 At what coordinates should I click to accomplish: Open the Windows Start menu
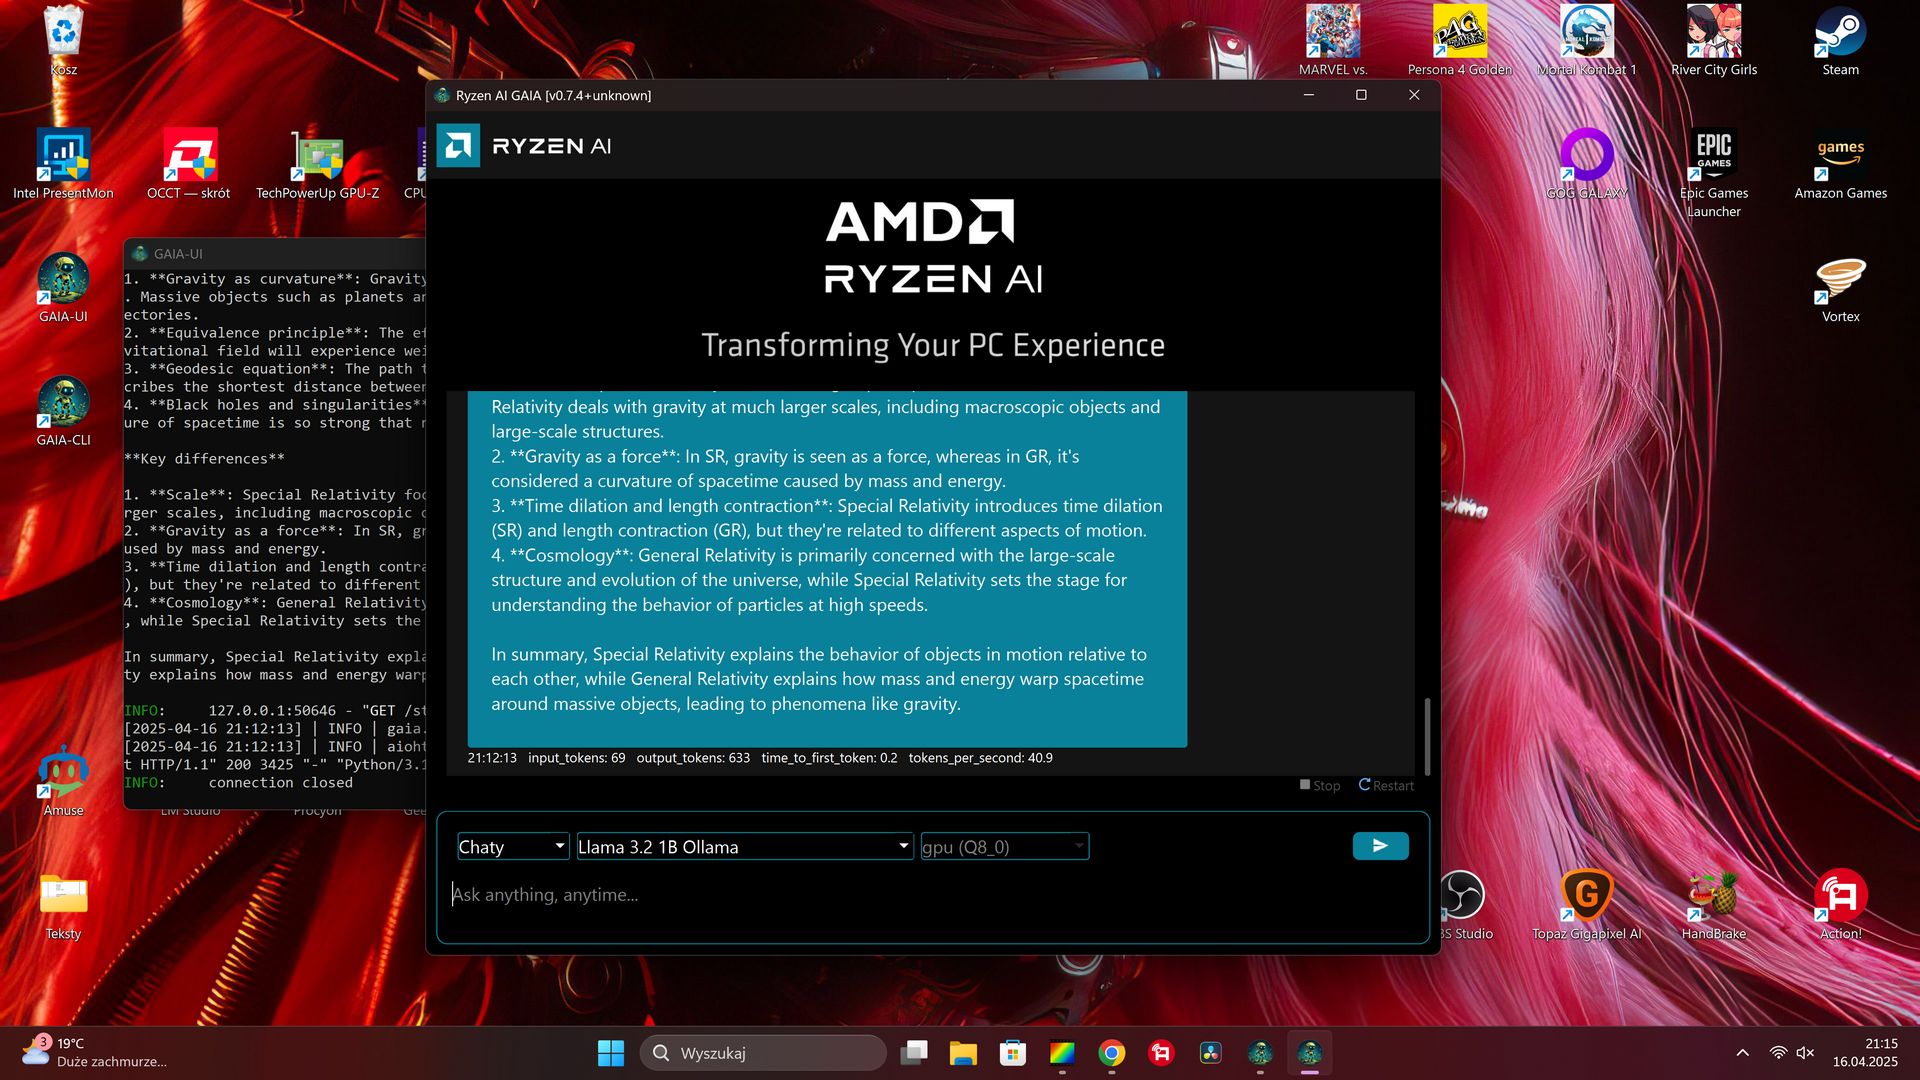(x=610, y=1053)
